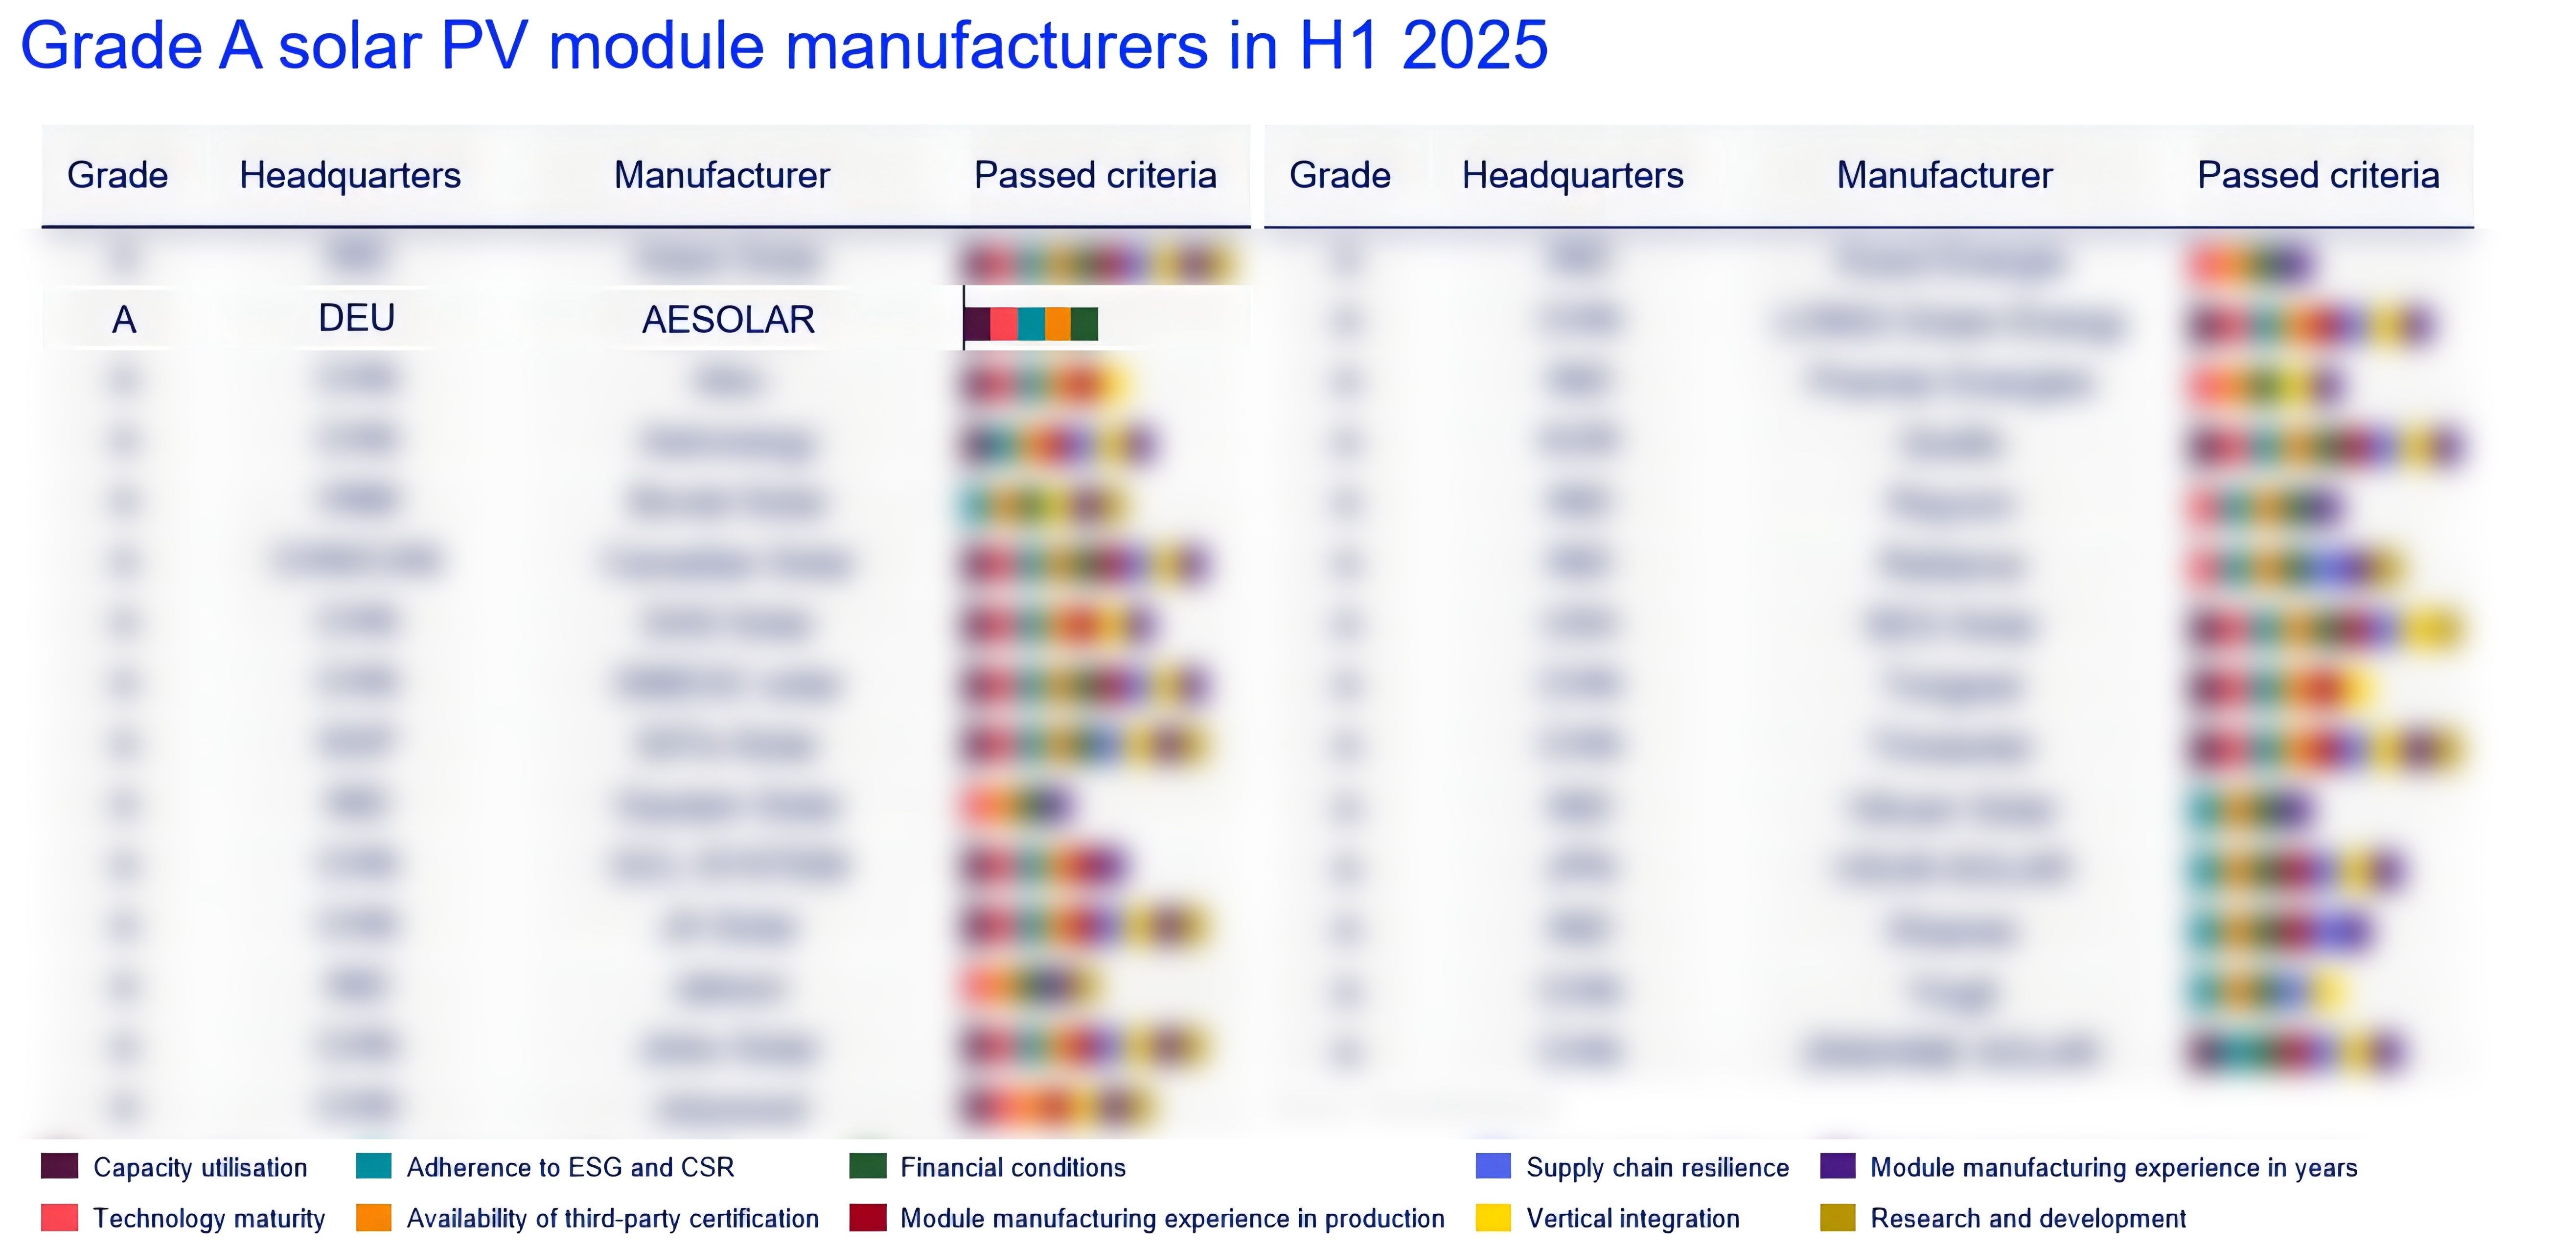Click the Capacity utilisation legend swatch
This screenshot has height=1249, width=2576.
click(59, 1166)
